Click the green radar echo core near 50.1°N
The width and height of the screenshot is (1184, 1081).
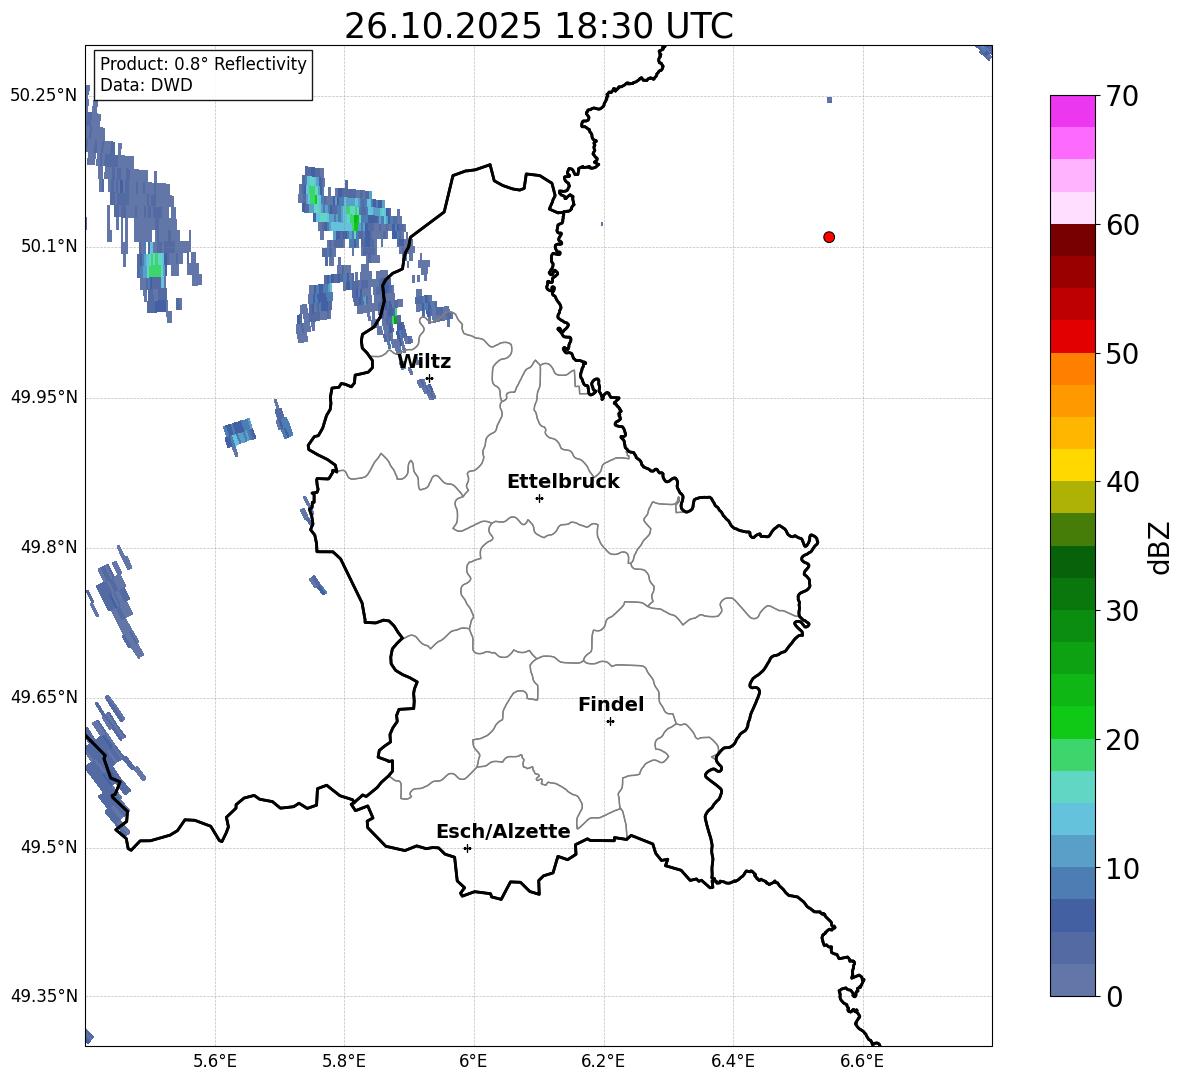(154, 265)
